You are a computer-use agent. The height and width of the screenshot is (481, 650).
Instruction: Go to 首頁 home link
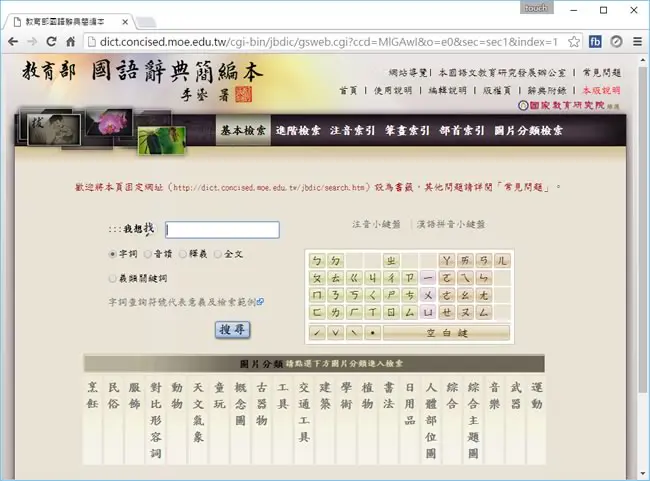point(348,90)
